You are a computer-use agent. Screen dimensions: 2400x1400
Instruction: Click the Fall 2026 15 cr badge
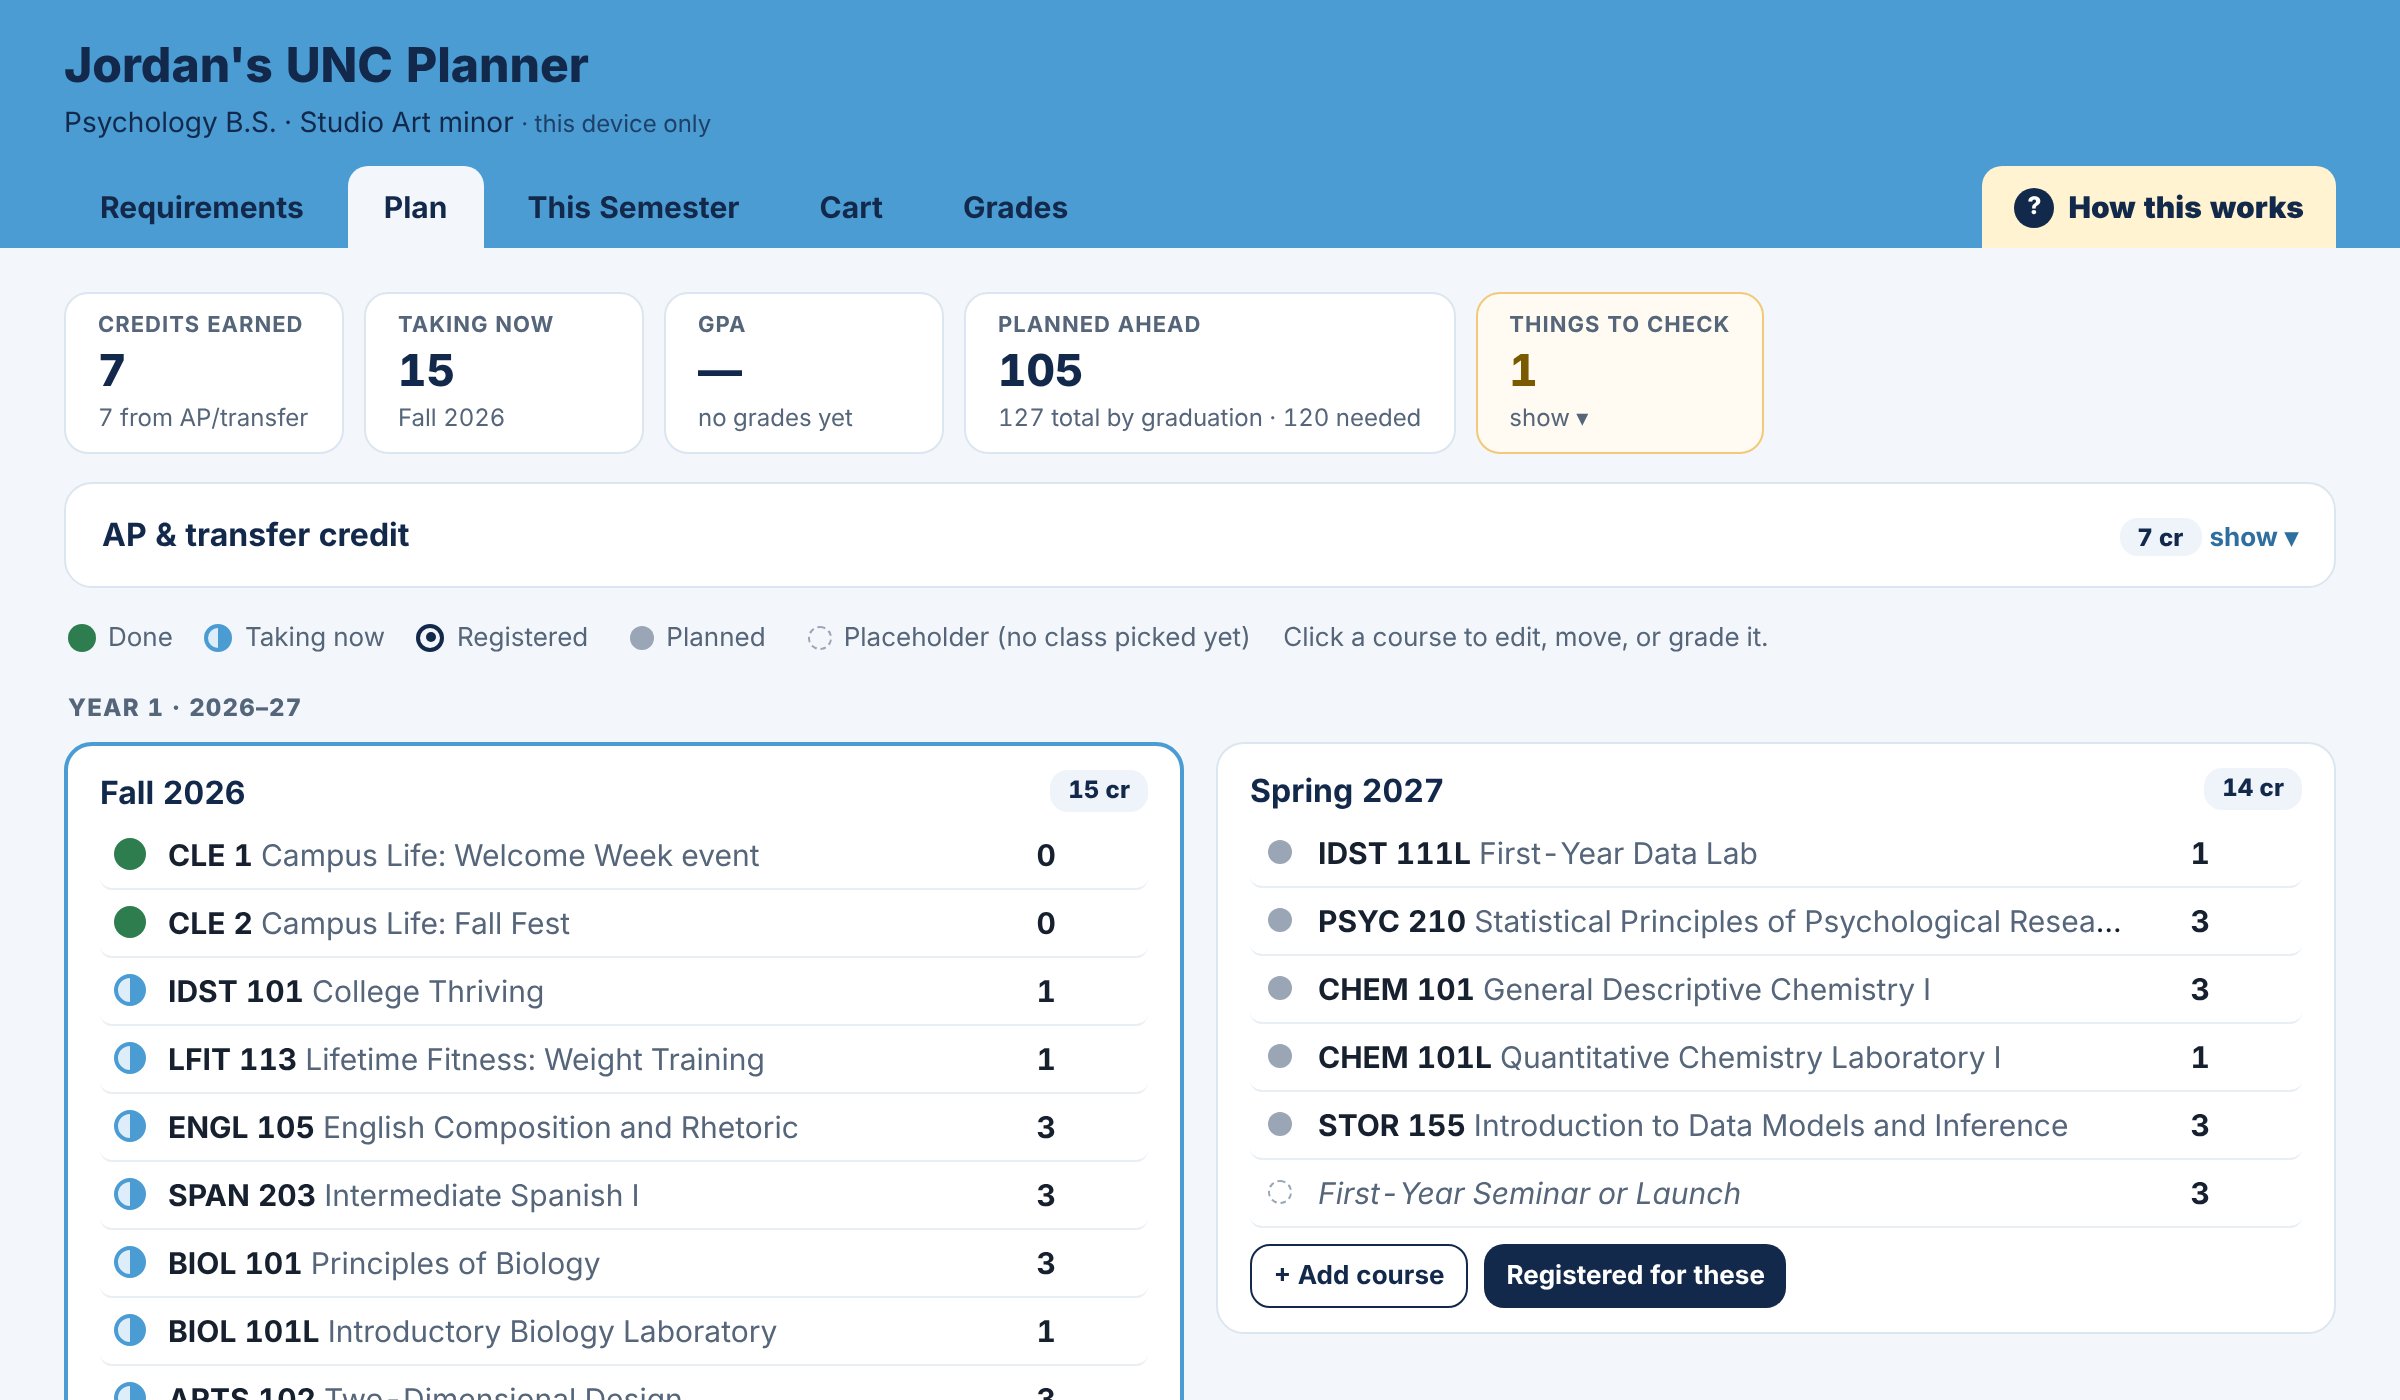1098,790
